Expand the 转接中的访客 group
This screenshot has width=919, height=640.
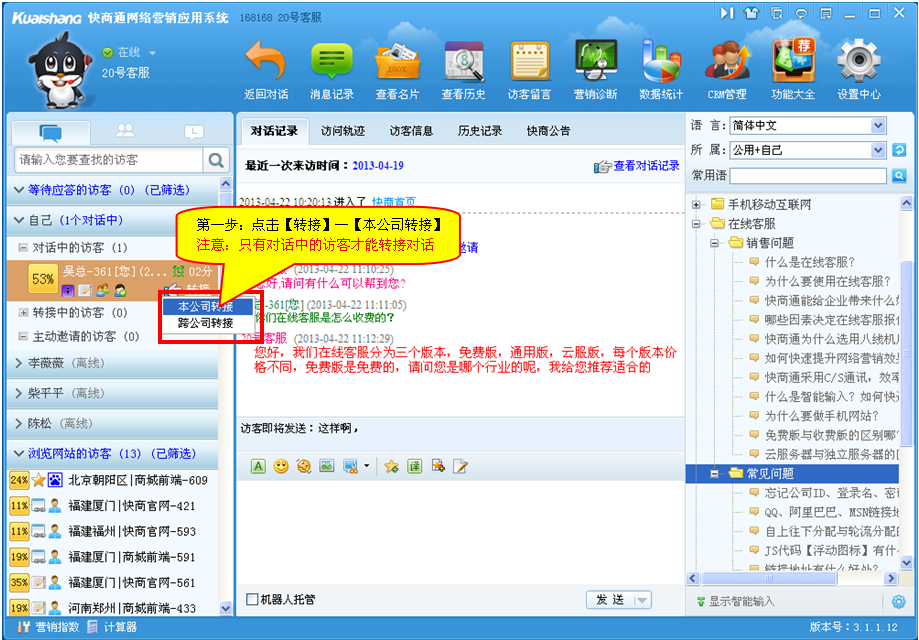[22, 312]
